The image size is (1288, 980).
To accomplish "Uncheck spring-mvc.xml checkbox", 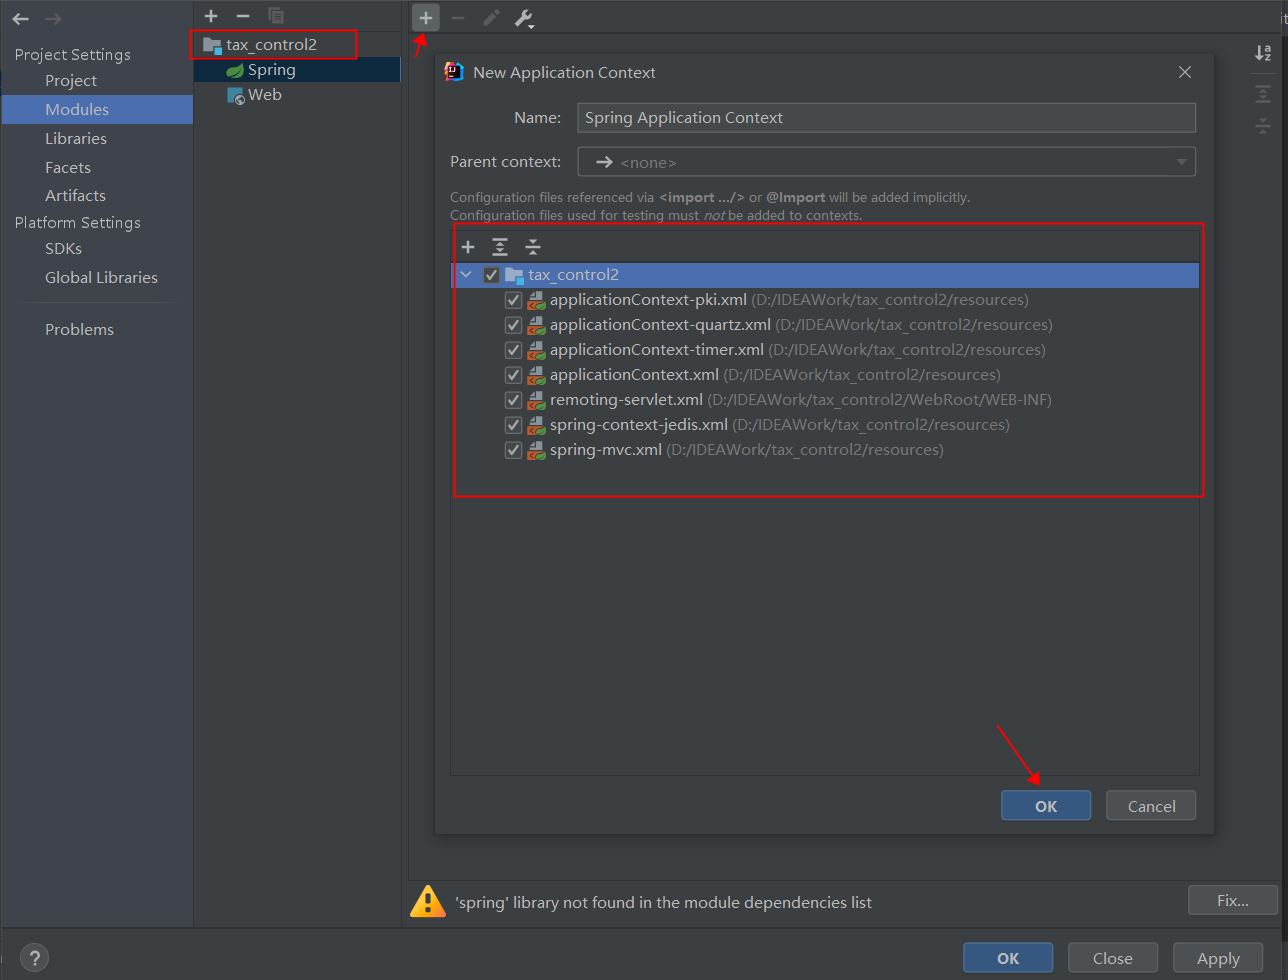I will pyautogui.click(x=513, y=450).
